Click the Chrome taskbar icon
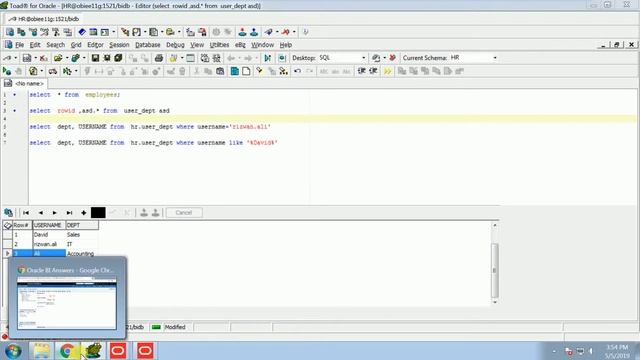This screenshot has width=640, height=360. [67, 351]
